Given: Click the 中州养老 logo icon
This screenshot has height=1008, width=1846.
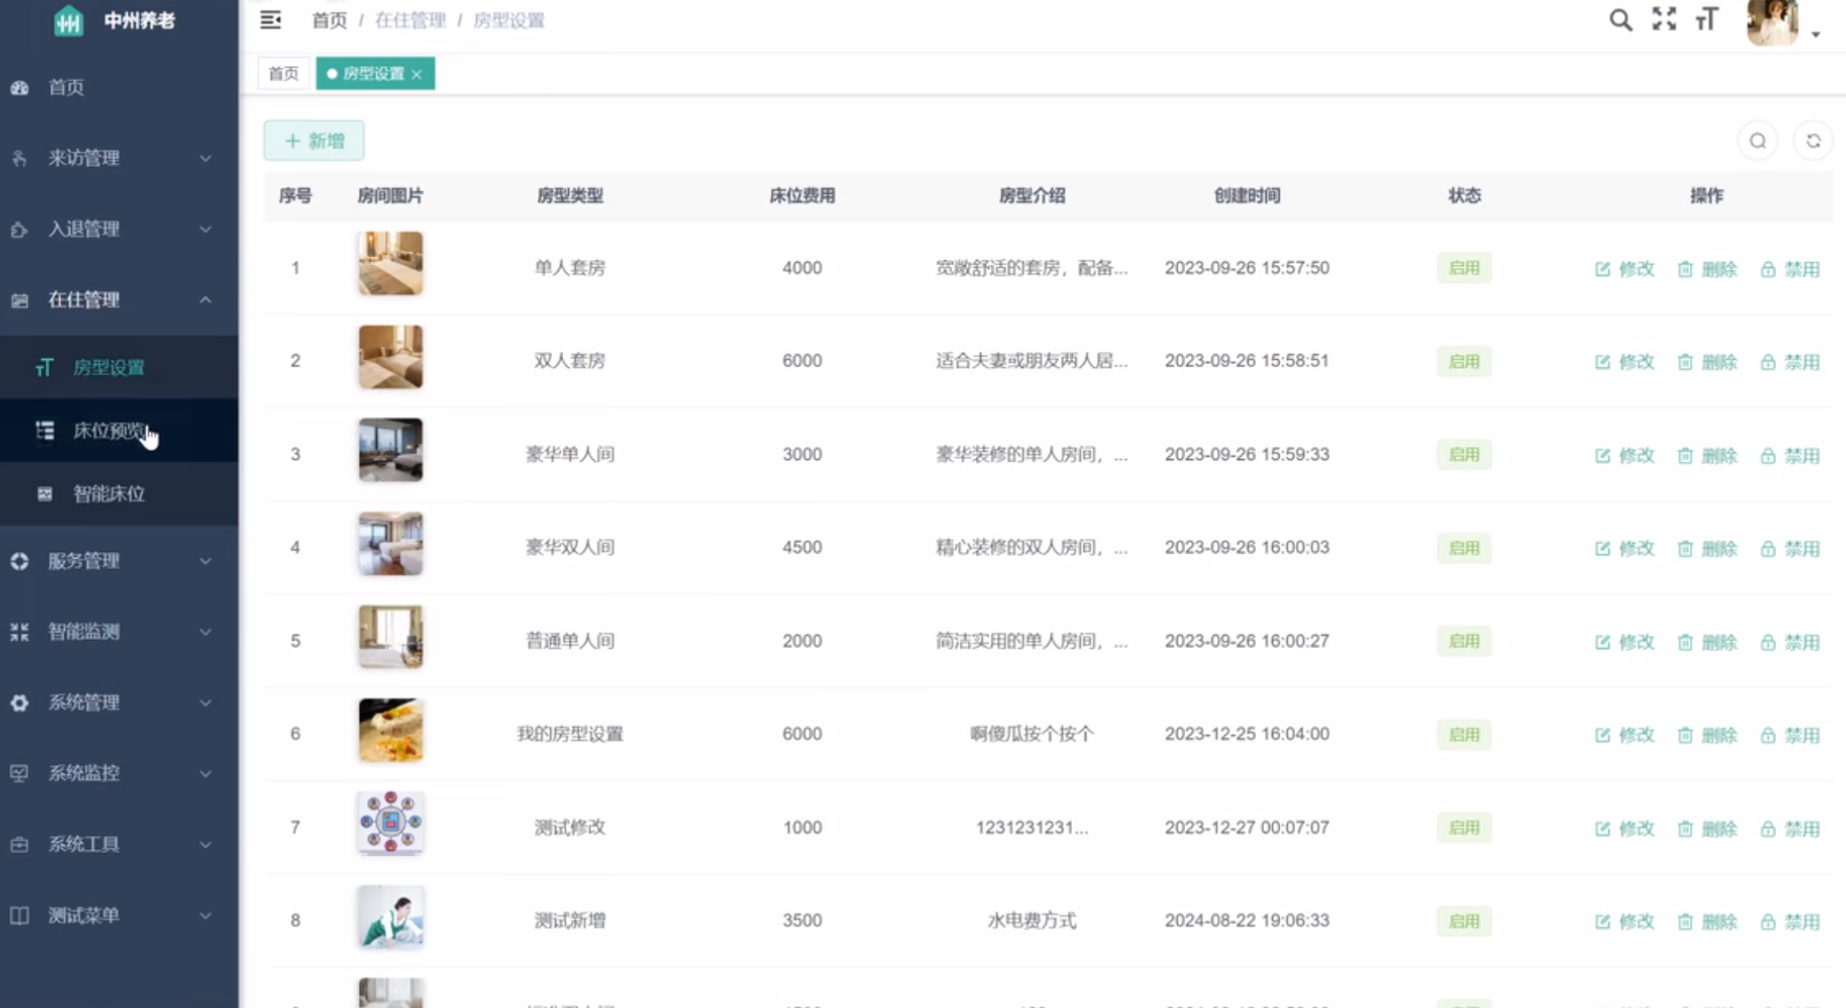Looking at the screenshot, I should pyautogui.click(x=68, y=21).
